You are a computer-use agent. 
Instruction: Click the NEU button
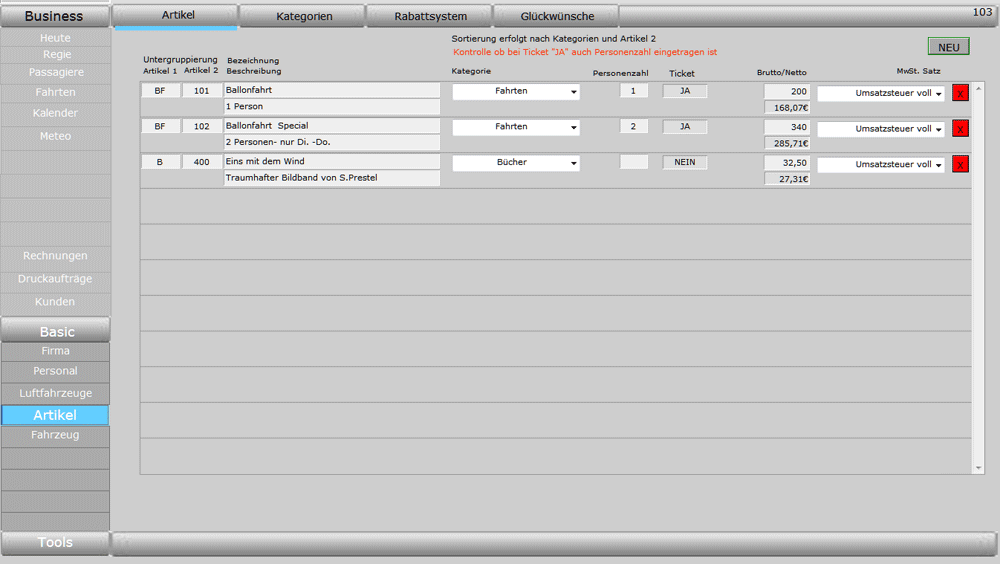pyautogui.click(x=948, y=47)
